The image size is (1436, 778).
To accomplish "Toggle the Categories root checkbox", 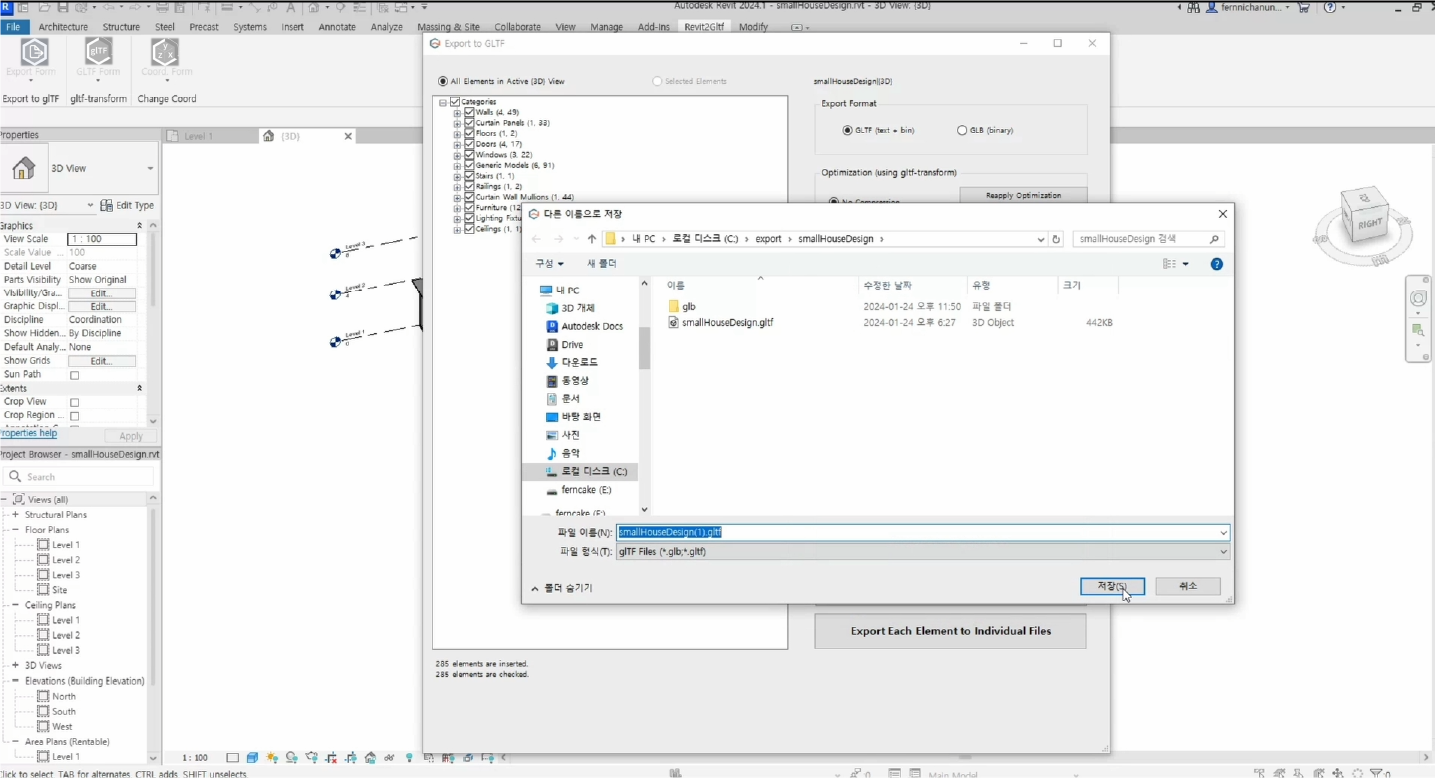I will click(455, 102).
